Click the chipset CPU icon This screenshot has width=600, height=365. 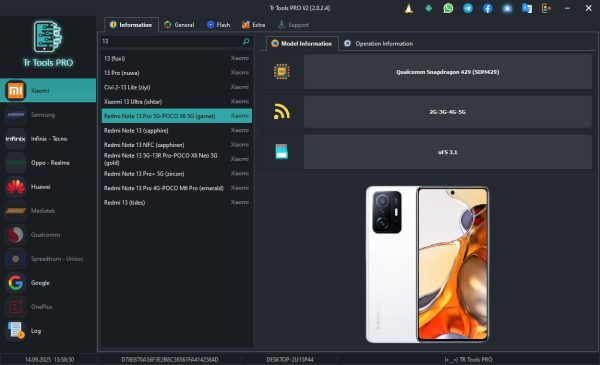click(x=282, y=72)
